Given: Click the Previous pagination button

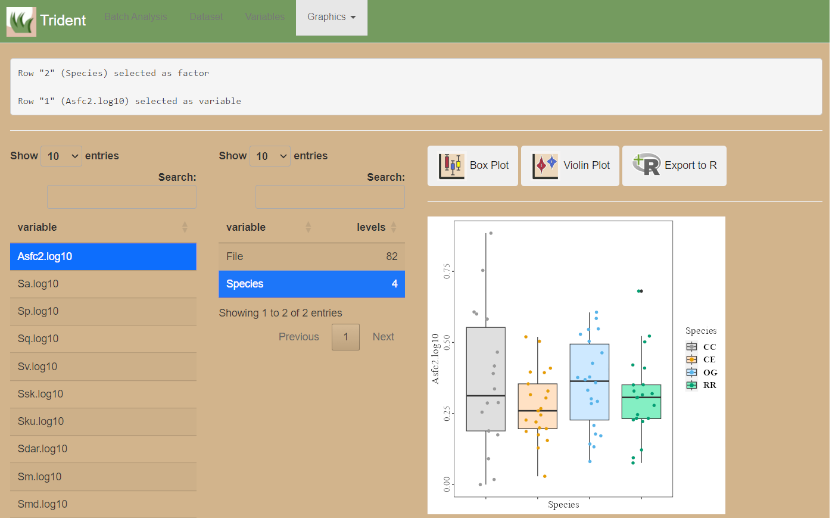Looking at the screenshot, I should coord(298,337).
